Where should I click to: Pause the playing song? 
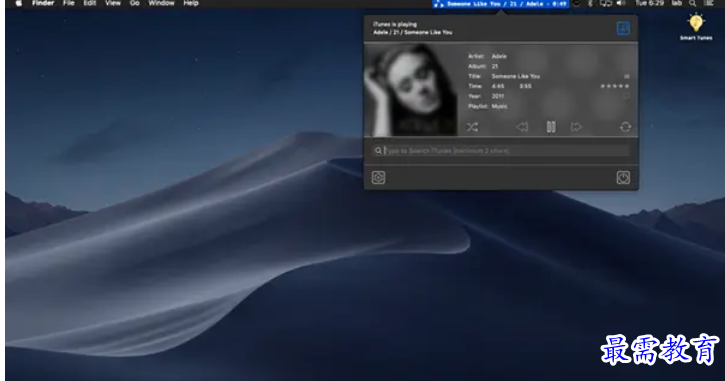[x=551, y=127]
